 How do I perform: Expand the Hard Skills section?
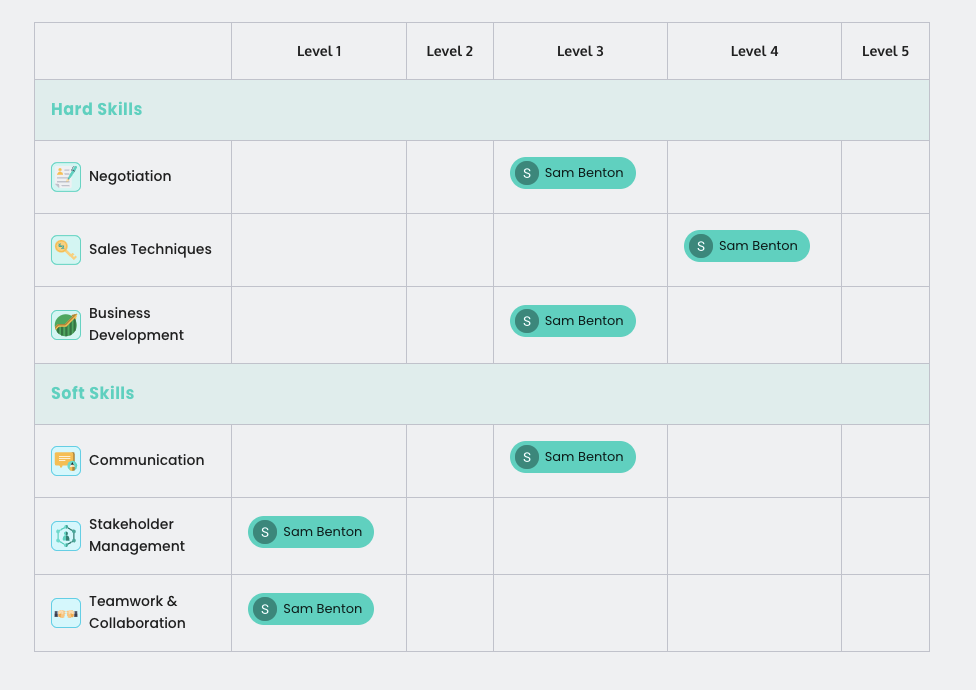96,109
